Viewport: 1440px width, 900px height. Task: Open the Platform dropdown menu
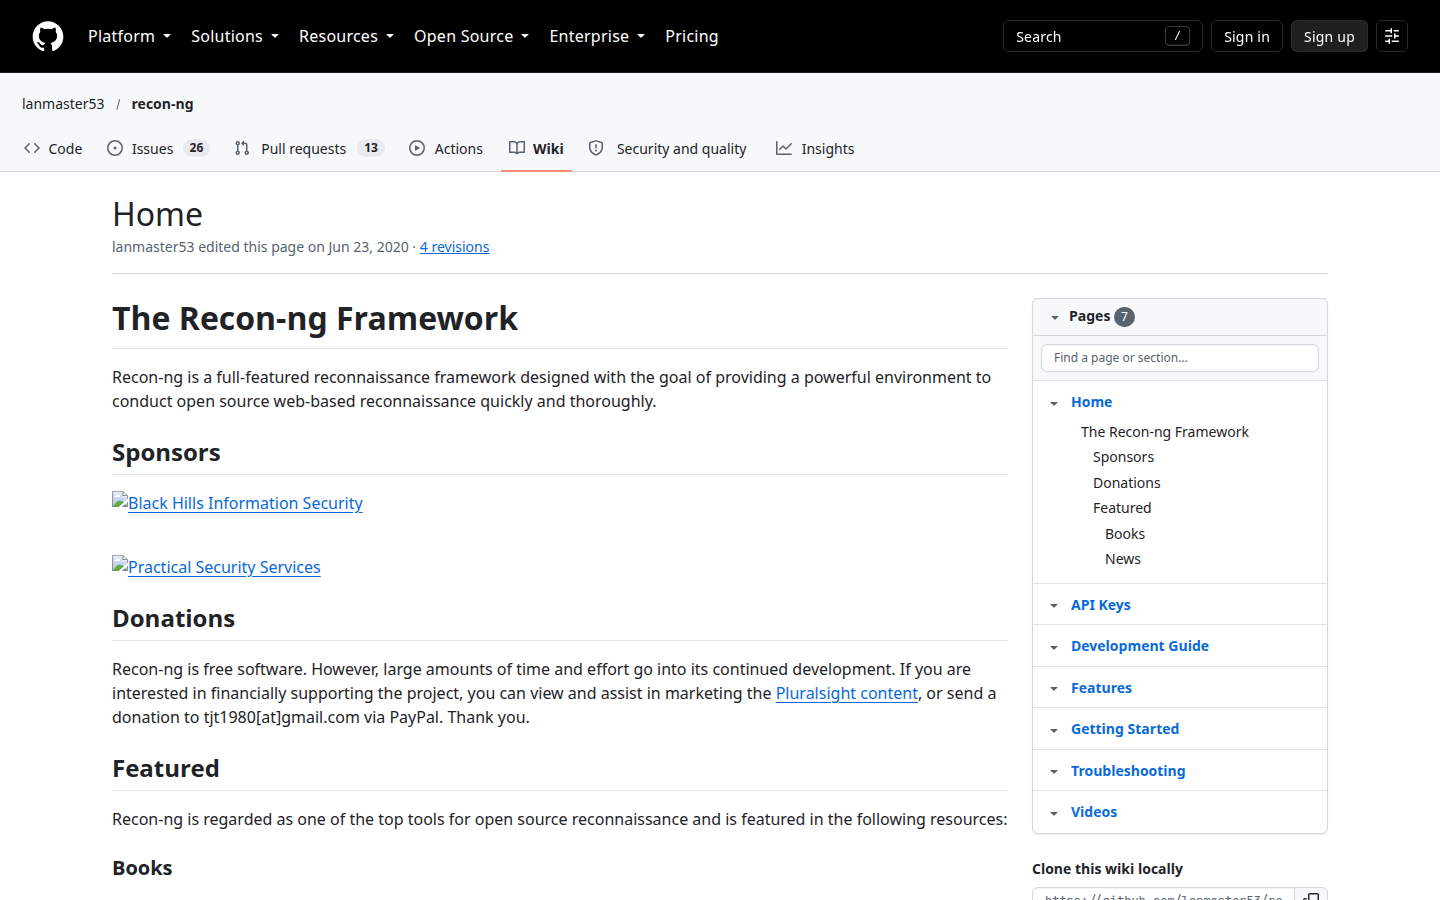[x=129, y=36]
